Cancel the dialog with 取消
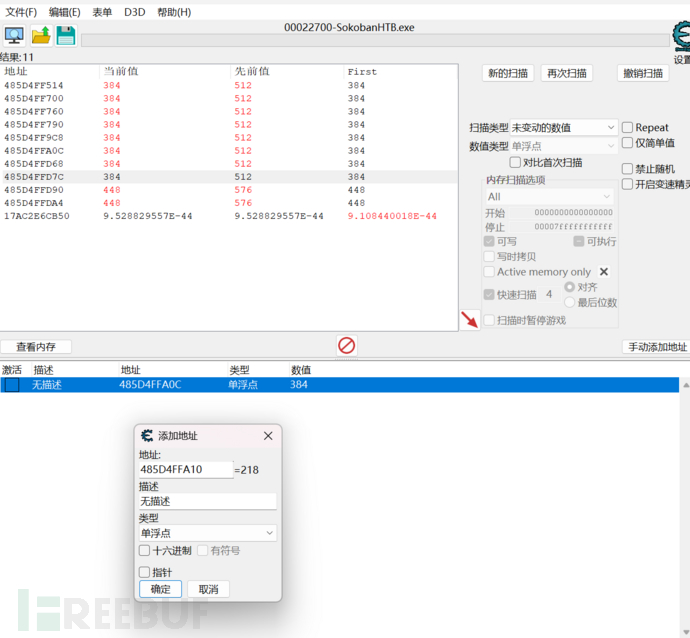The width and height of the screenshot is (690, 638). click(x=208, y=589)
